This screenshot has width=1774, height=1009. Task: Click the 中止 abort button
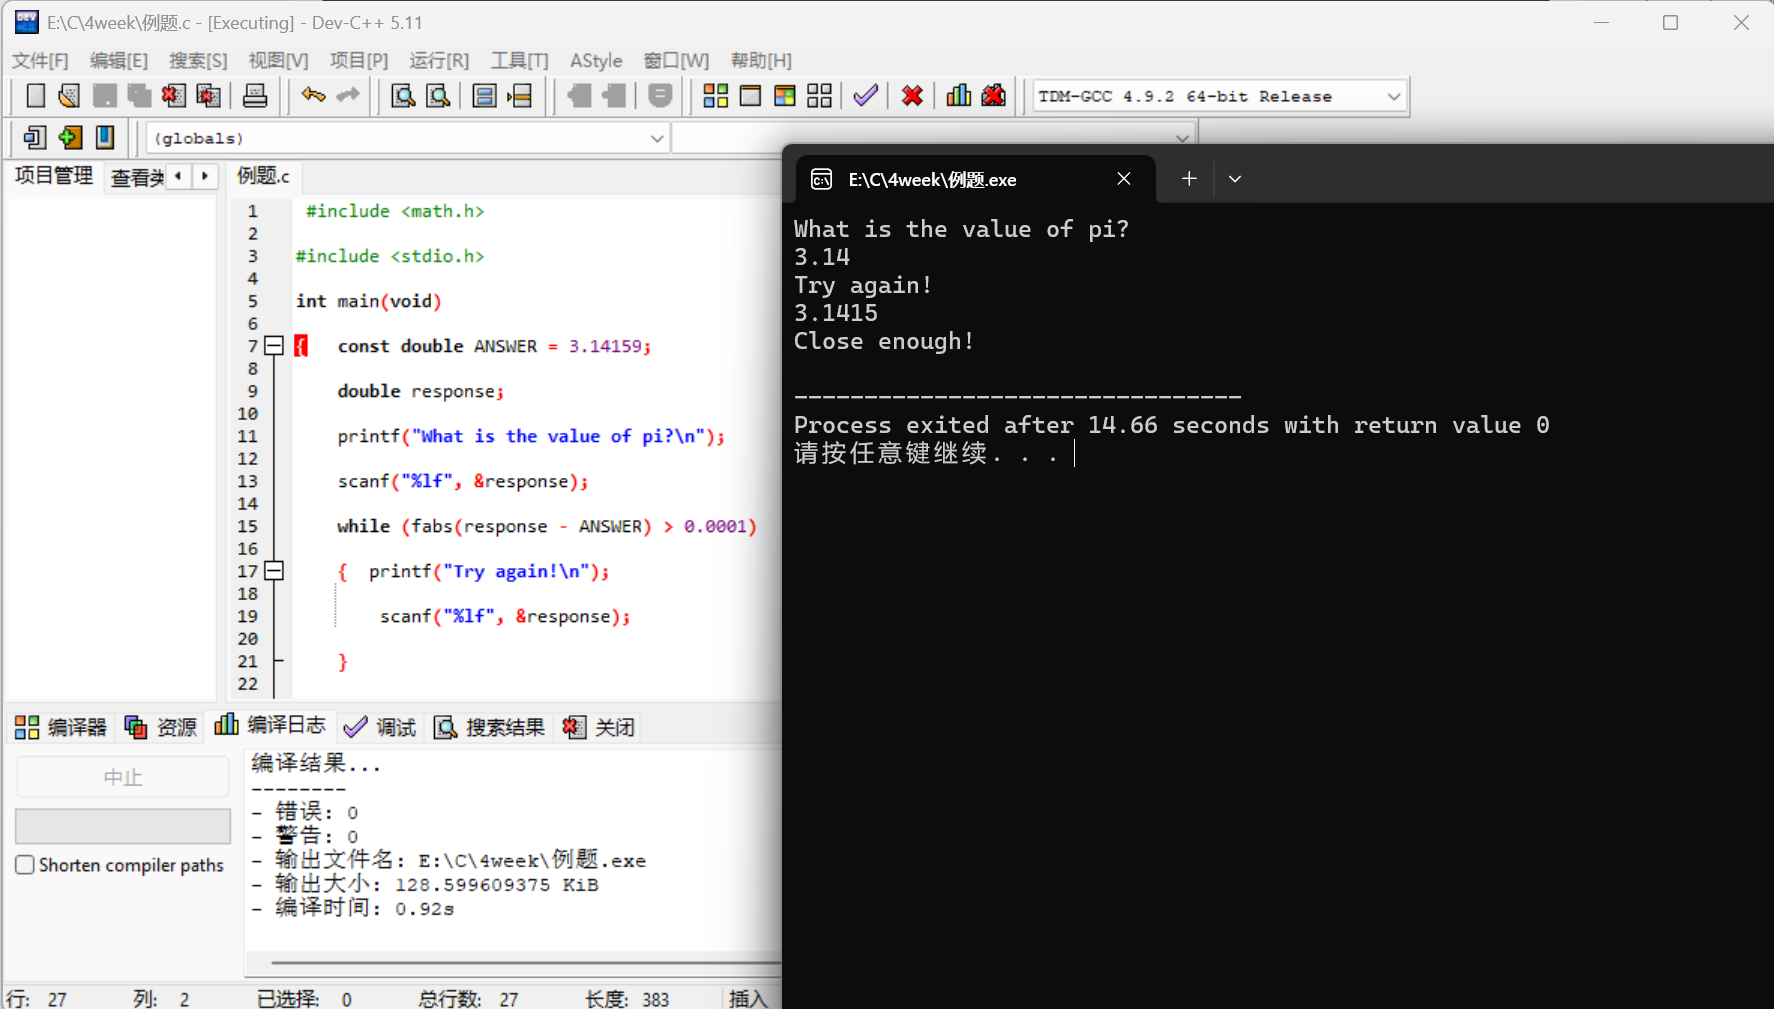(123, 777)
